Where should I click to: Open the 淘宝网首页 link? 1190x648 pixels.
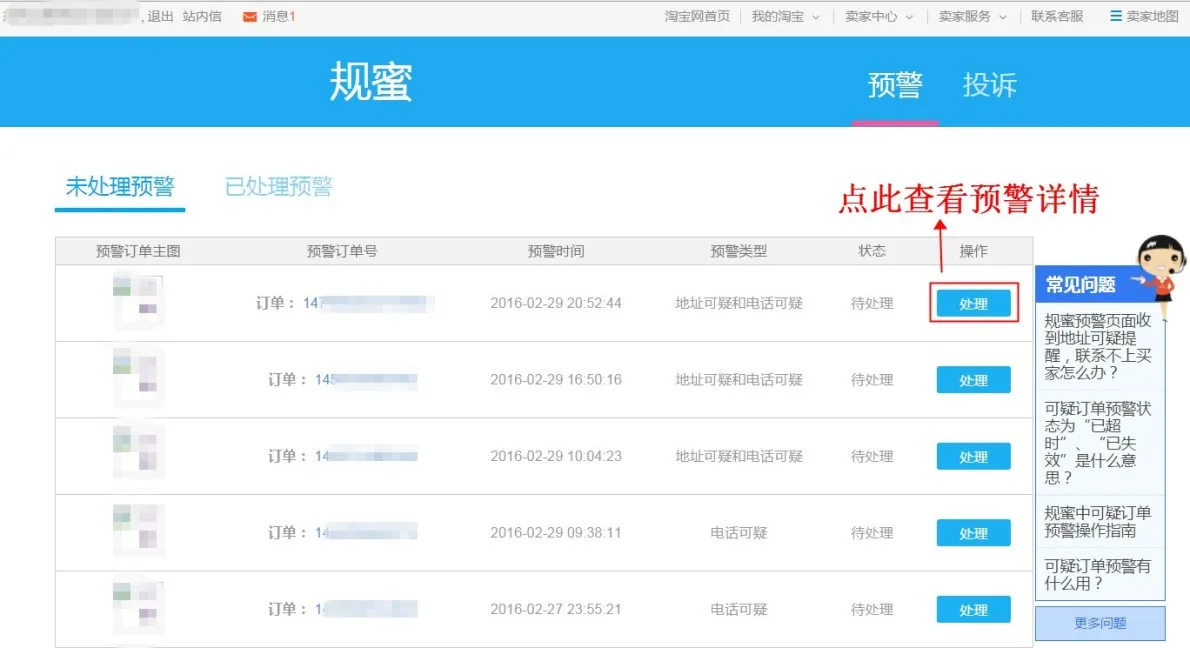coord(697,16)
